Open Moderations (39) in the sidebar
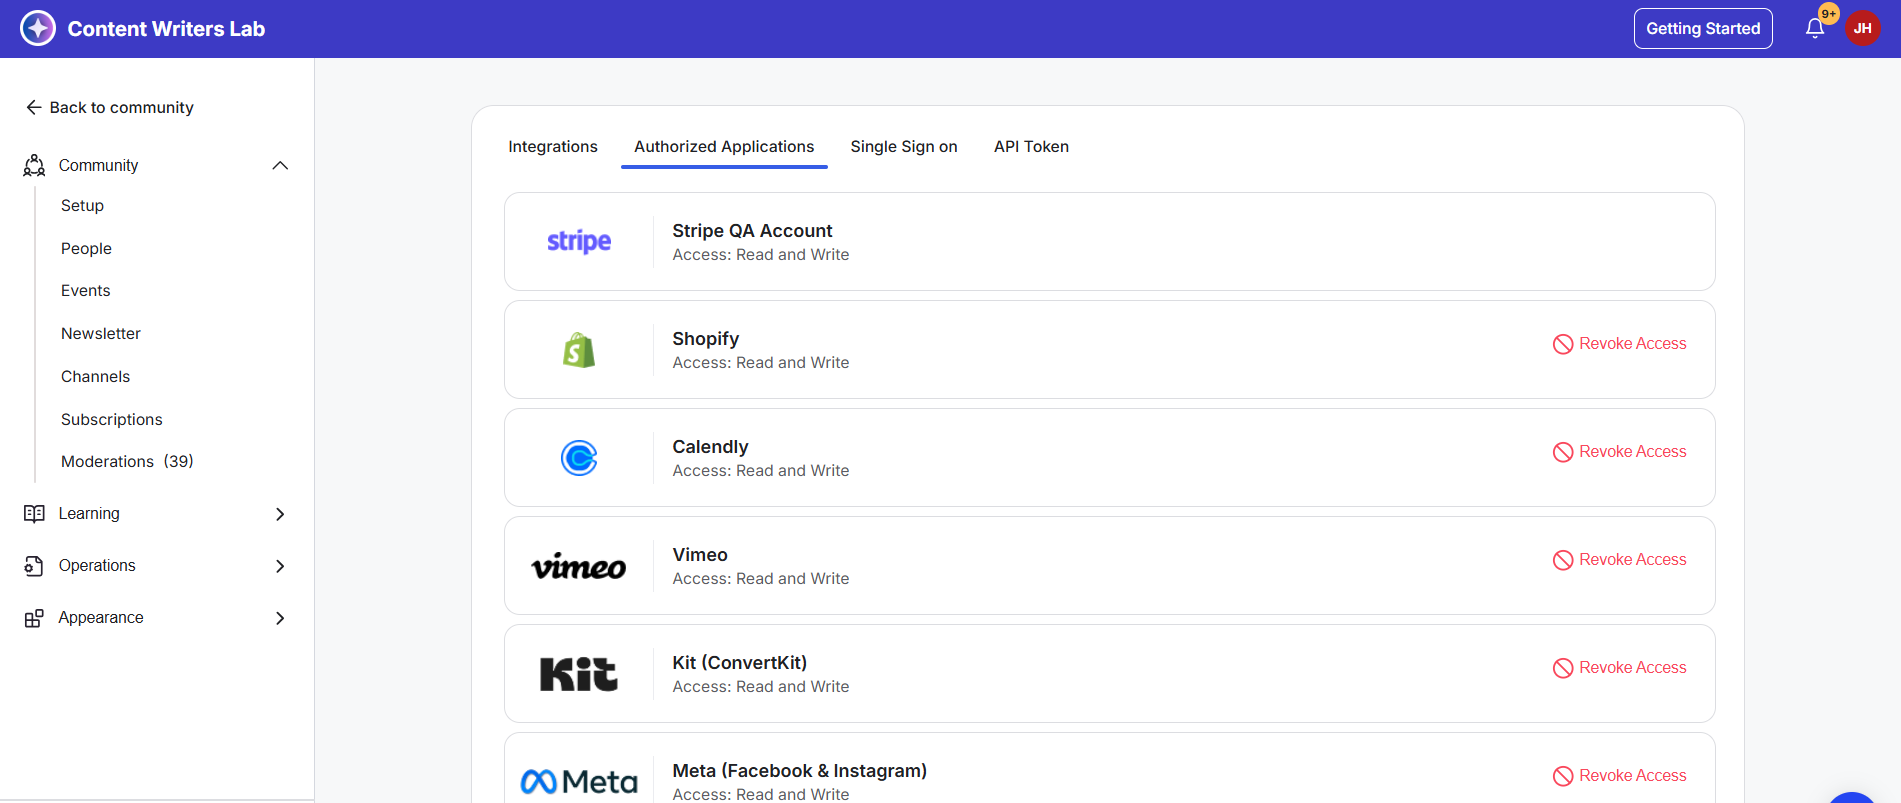The width and height of the screenshot is (1901, 803). (127, 461)
